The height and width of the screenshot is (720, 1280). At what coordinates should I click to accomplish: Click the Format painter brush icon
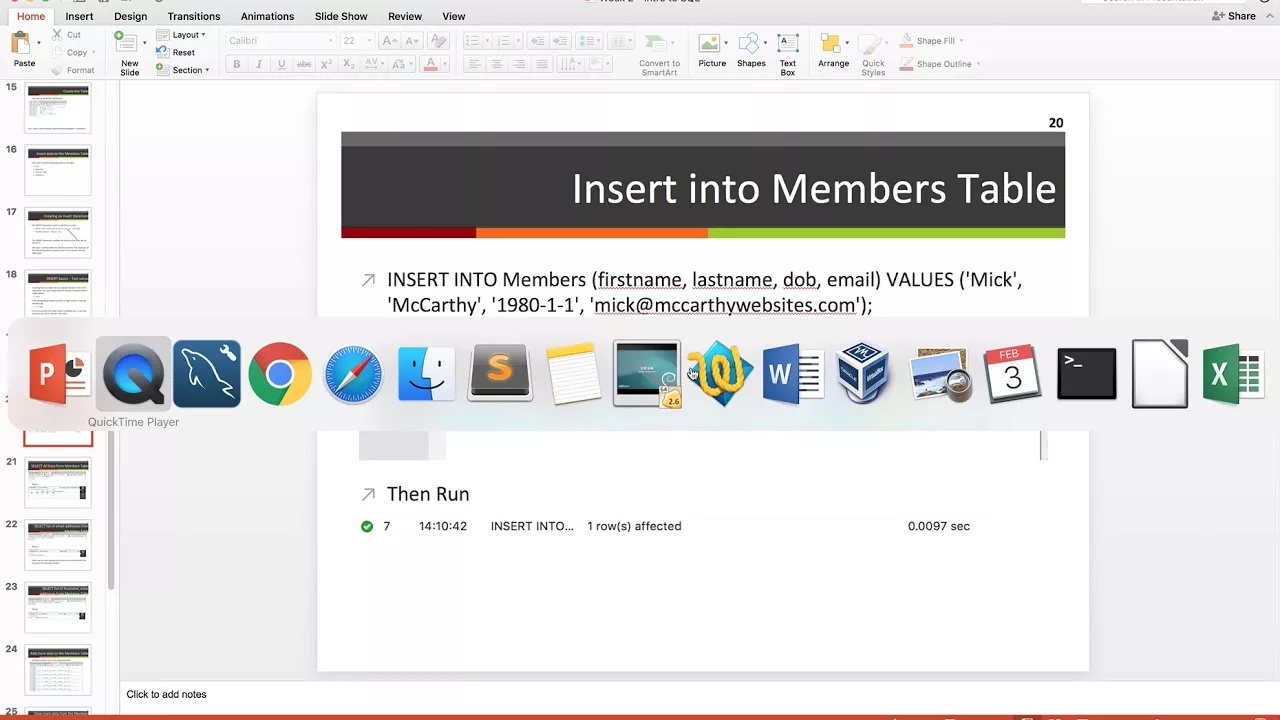[57, 70]
